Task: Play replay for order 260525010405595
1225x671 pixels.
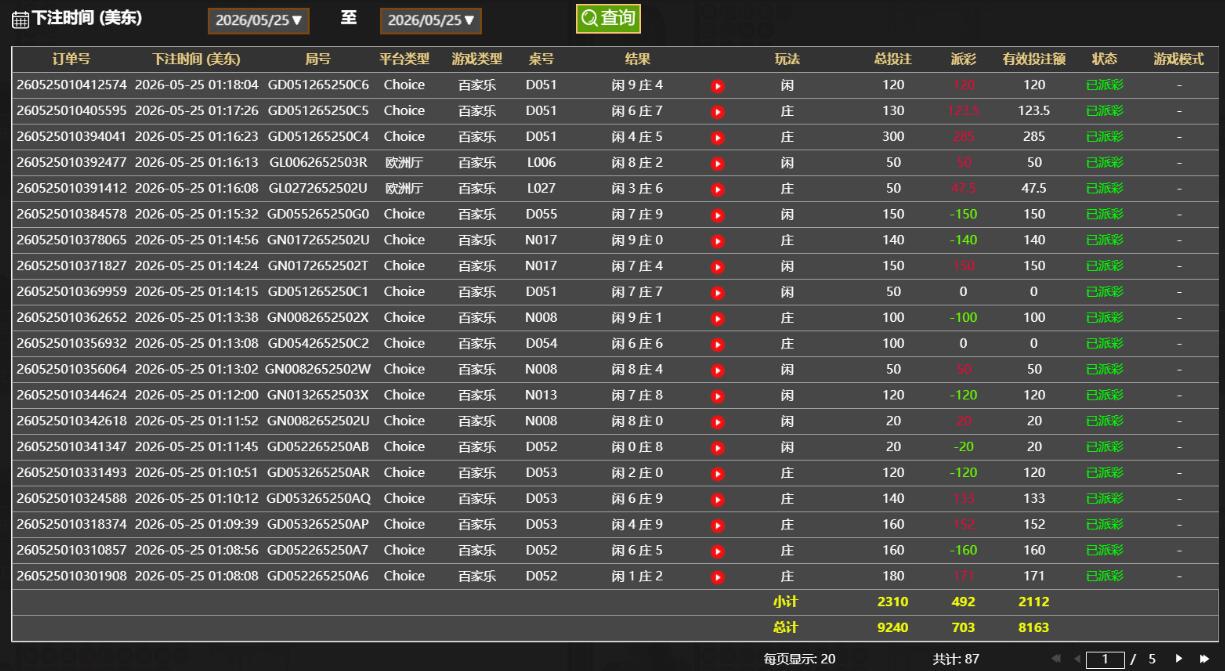Action: pyautogui.click(x=717, y=112)
